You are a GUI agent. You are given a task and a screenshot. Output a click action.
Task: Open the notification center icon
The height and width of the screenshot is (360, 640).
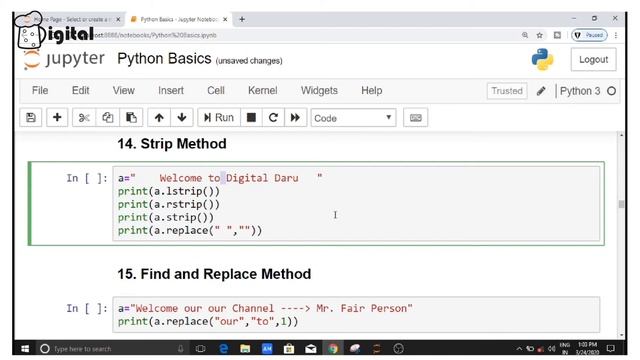pos(611,349)
